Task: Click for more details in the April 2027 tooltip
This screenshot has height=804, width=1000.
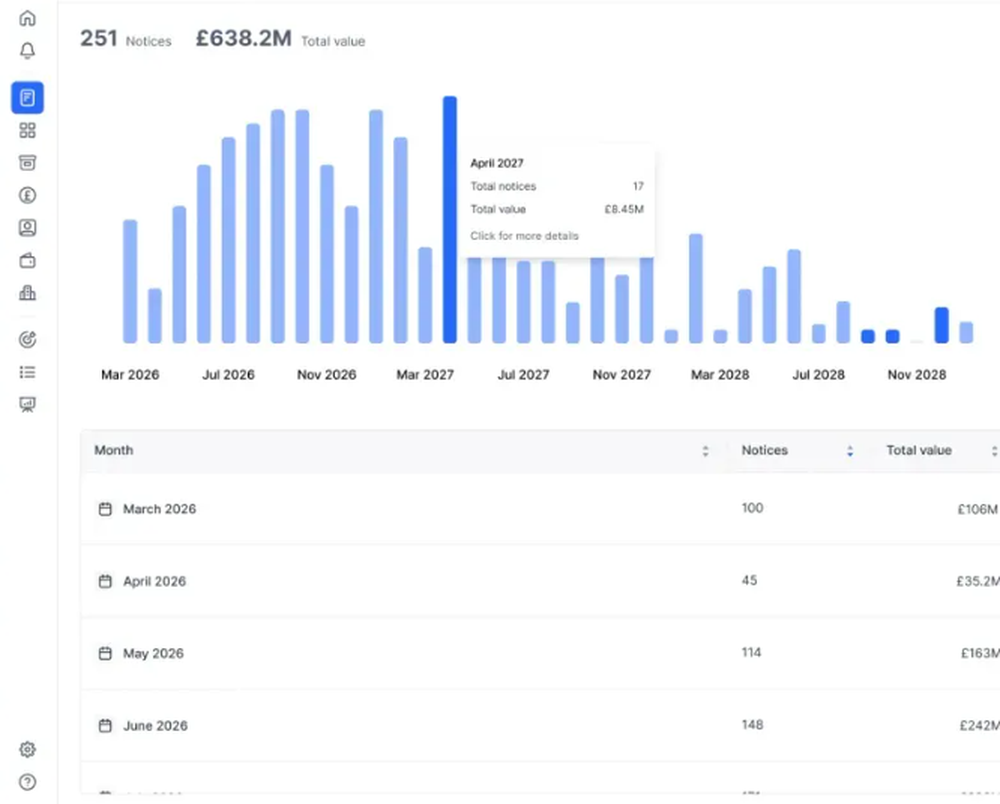Action: point(524,235)
